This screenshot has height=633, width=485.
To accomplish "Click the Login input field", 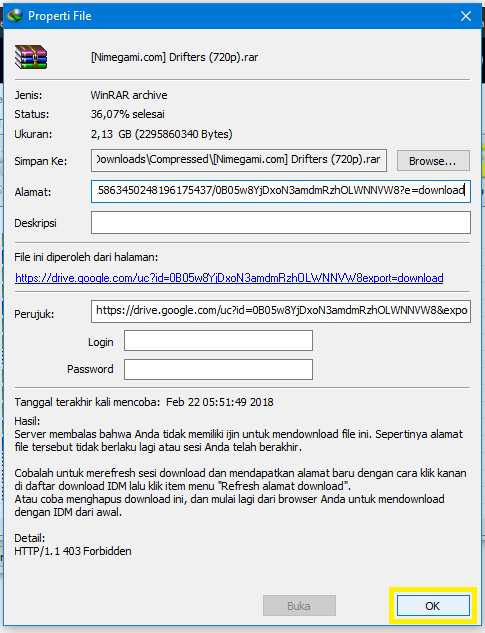I will [218, 340].
